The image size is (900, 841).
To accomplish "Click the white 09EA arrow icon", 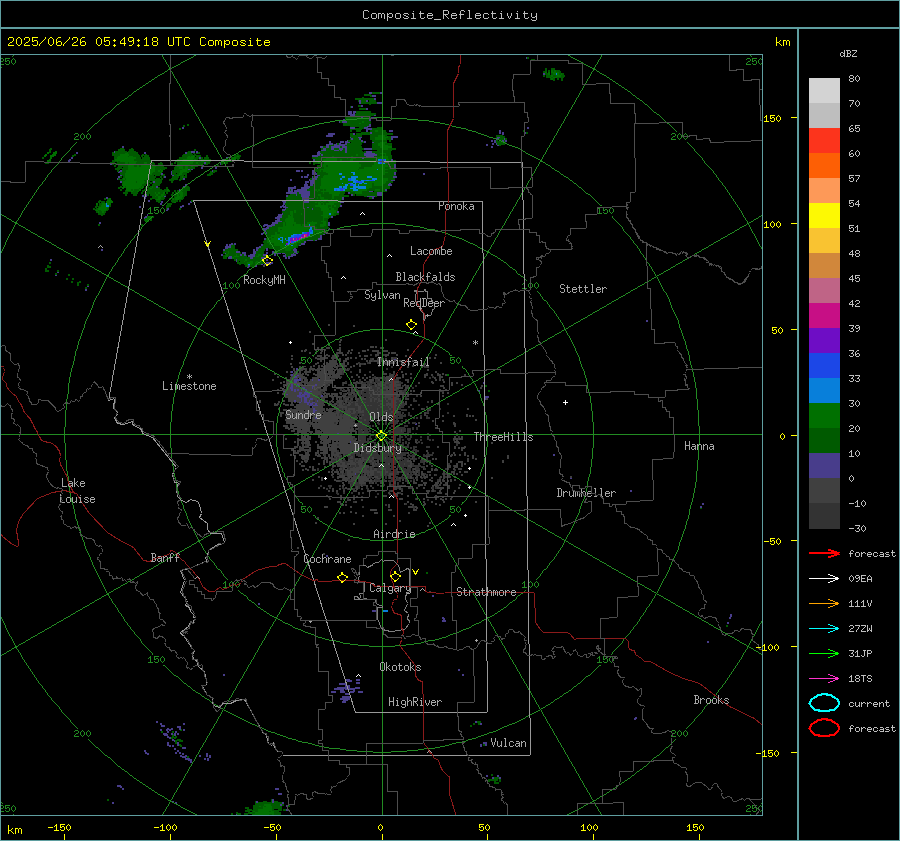I will [x=824, y=579].
